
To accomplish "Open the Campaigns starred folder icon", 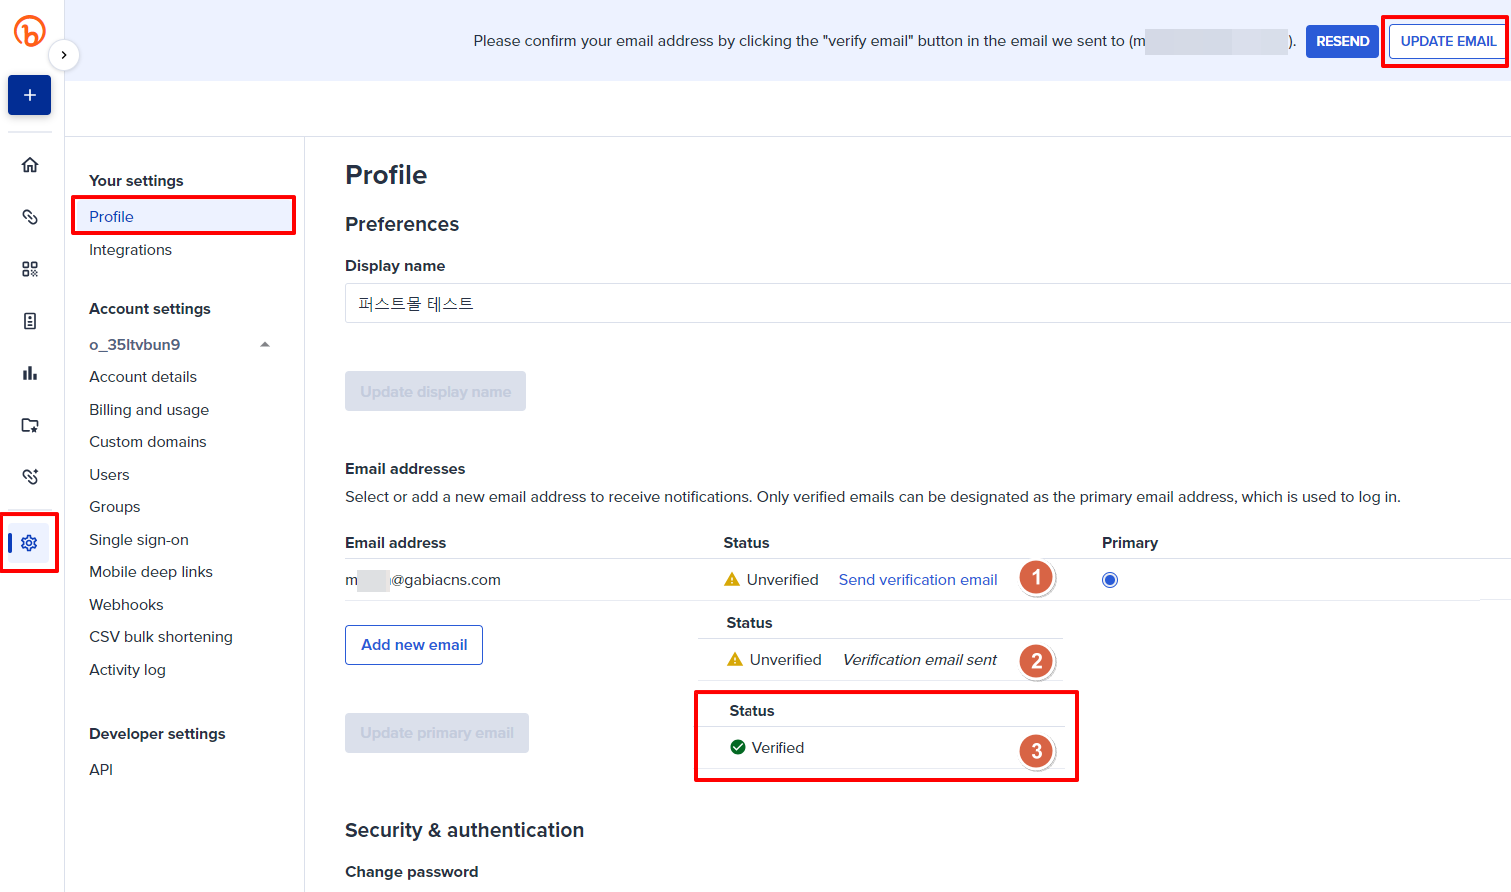I will click(x=30, y=425).
